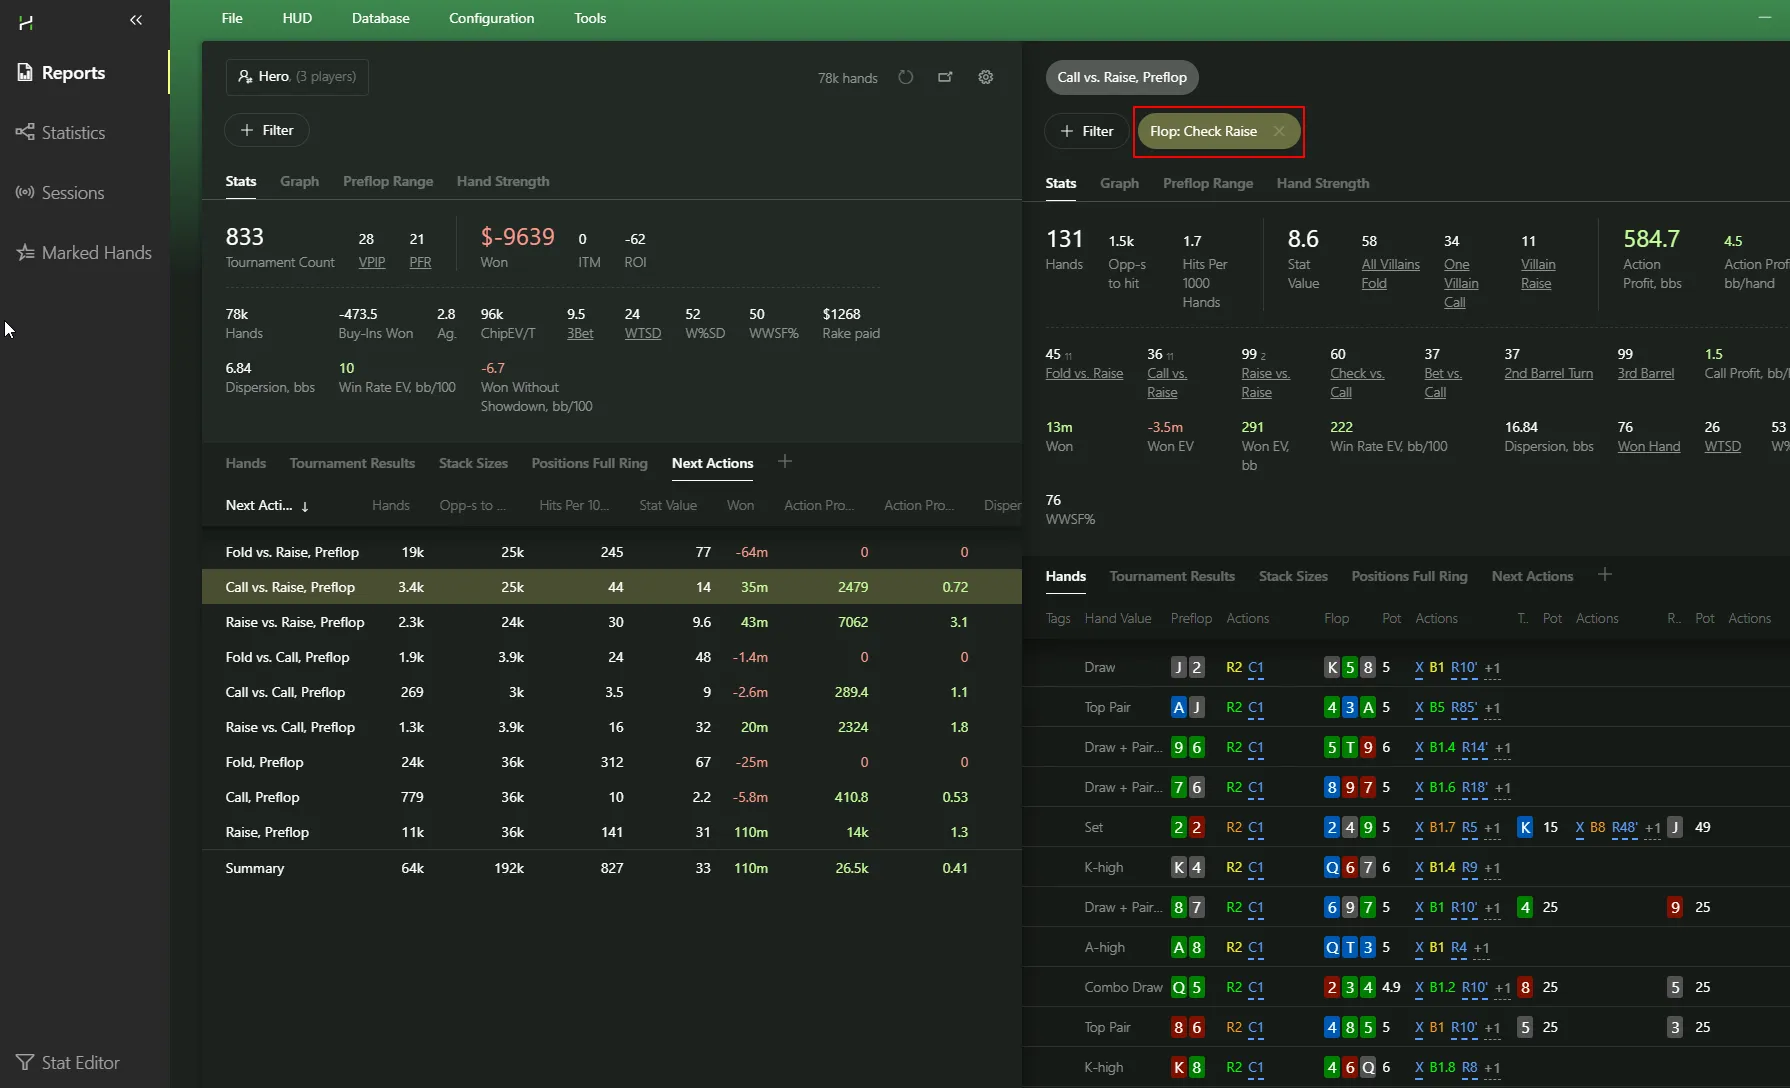The width and height of the screenshot is (1790, 1088).
Task: Click the refresh icon next to 78k hands
Action: [905, 77]
